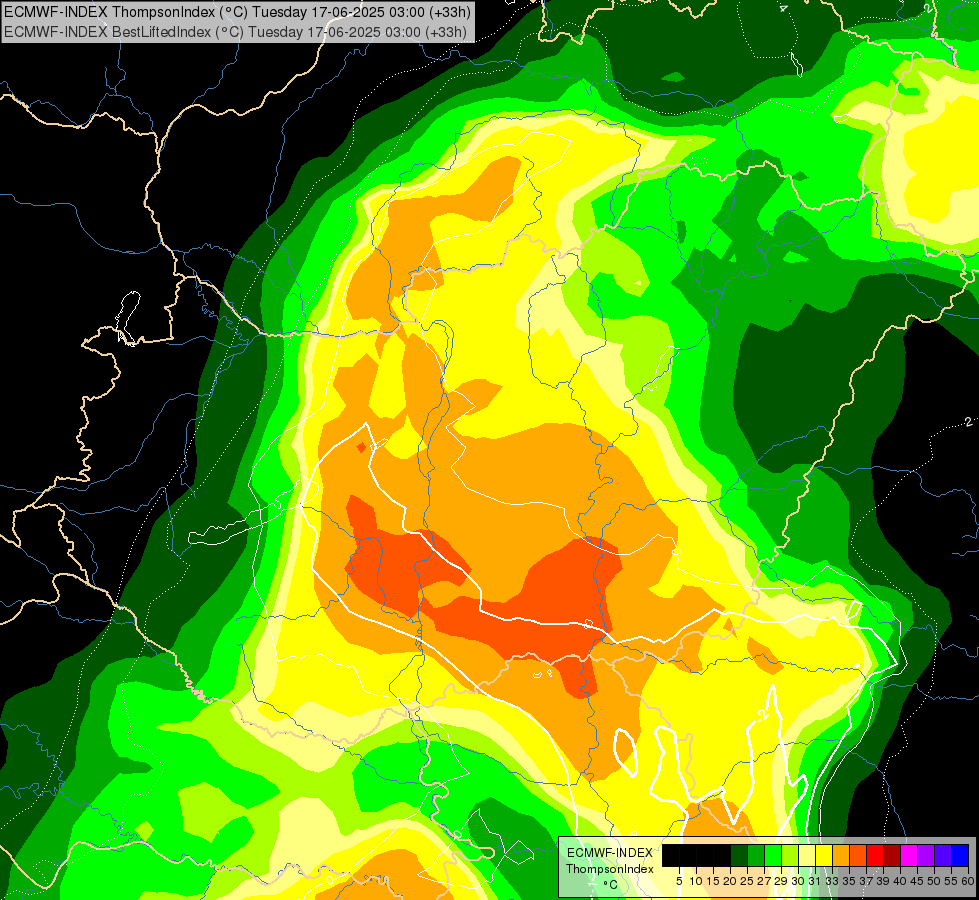The image size is (979, 900).
Task: Select the bright green 27–29 legend swatch
Action: [x=773, y=855]
